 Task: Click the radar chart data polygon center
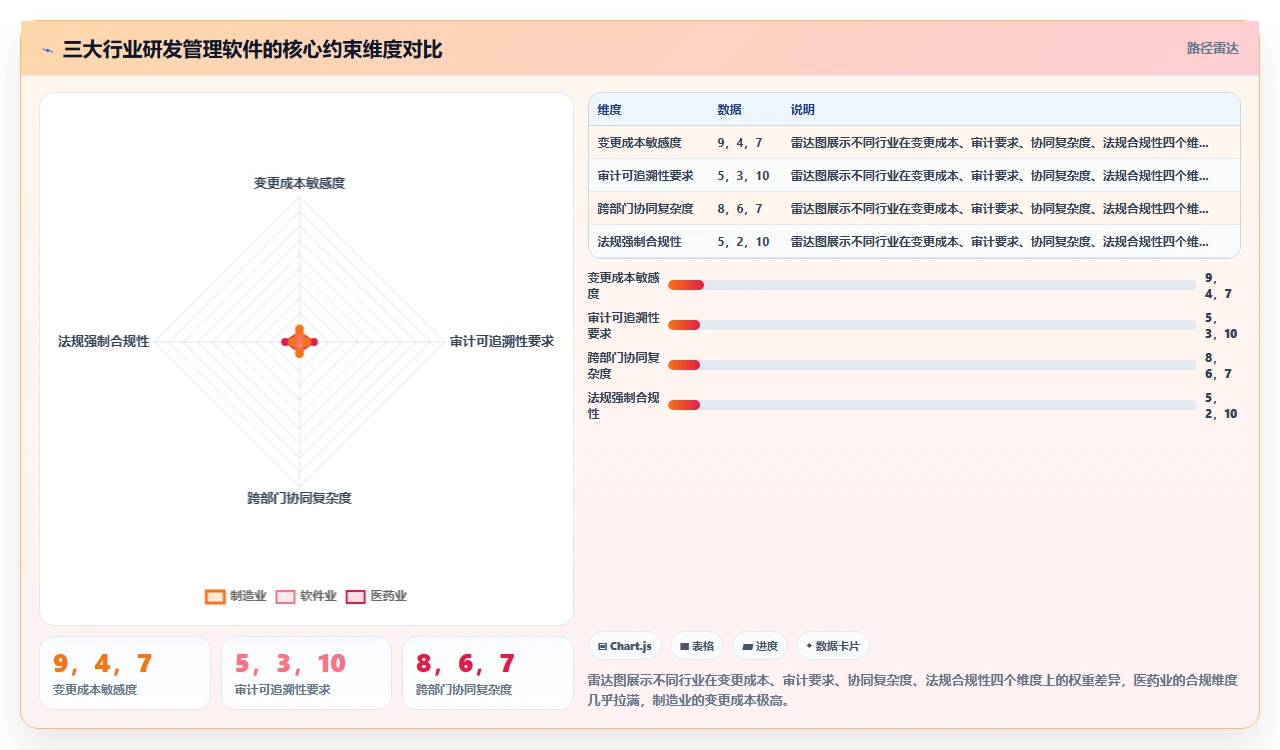(x=299, y=342)
